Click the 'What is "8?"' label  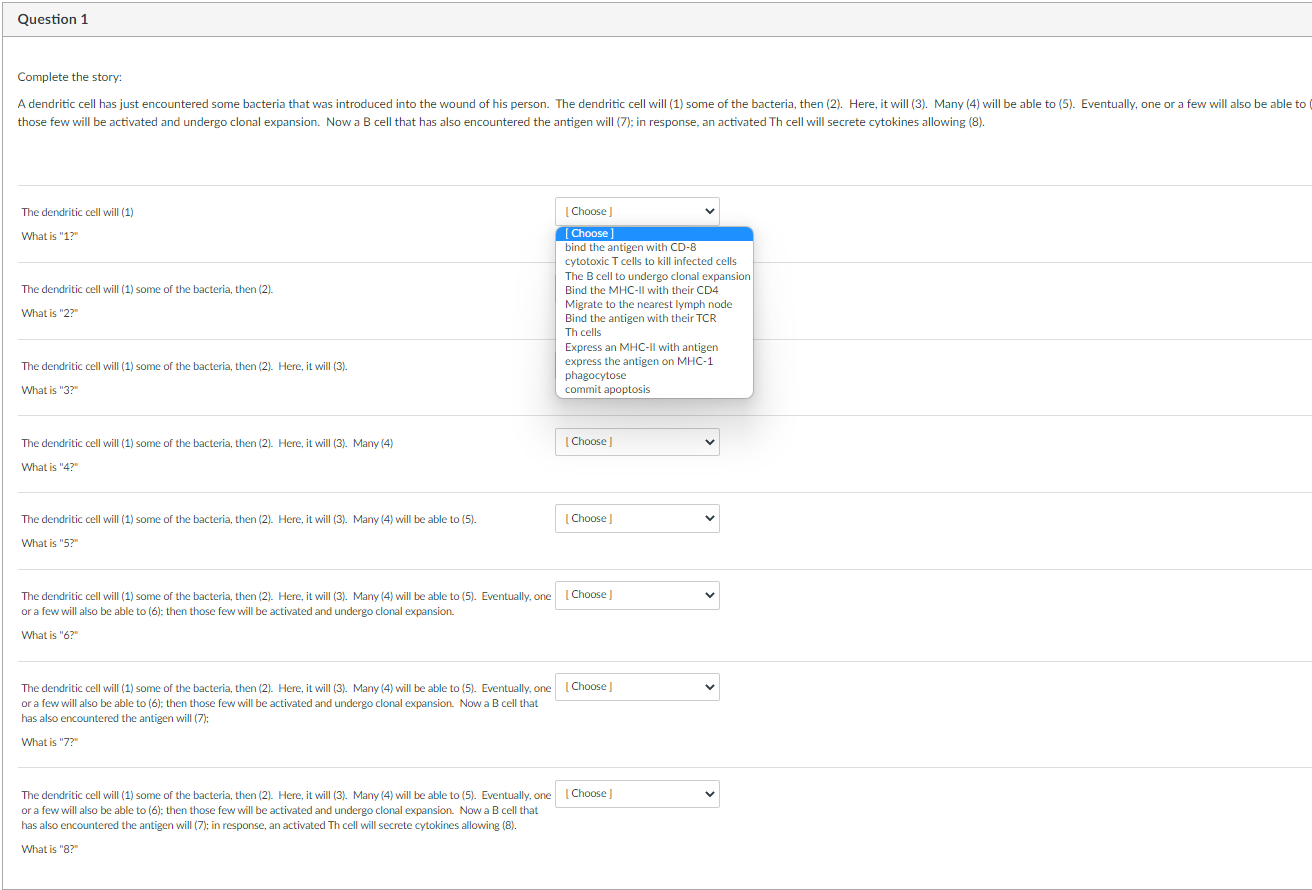[x=50, y=849]
